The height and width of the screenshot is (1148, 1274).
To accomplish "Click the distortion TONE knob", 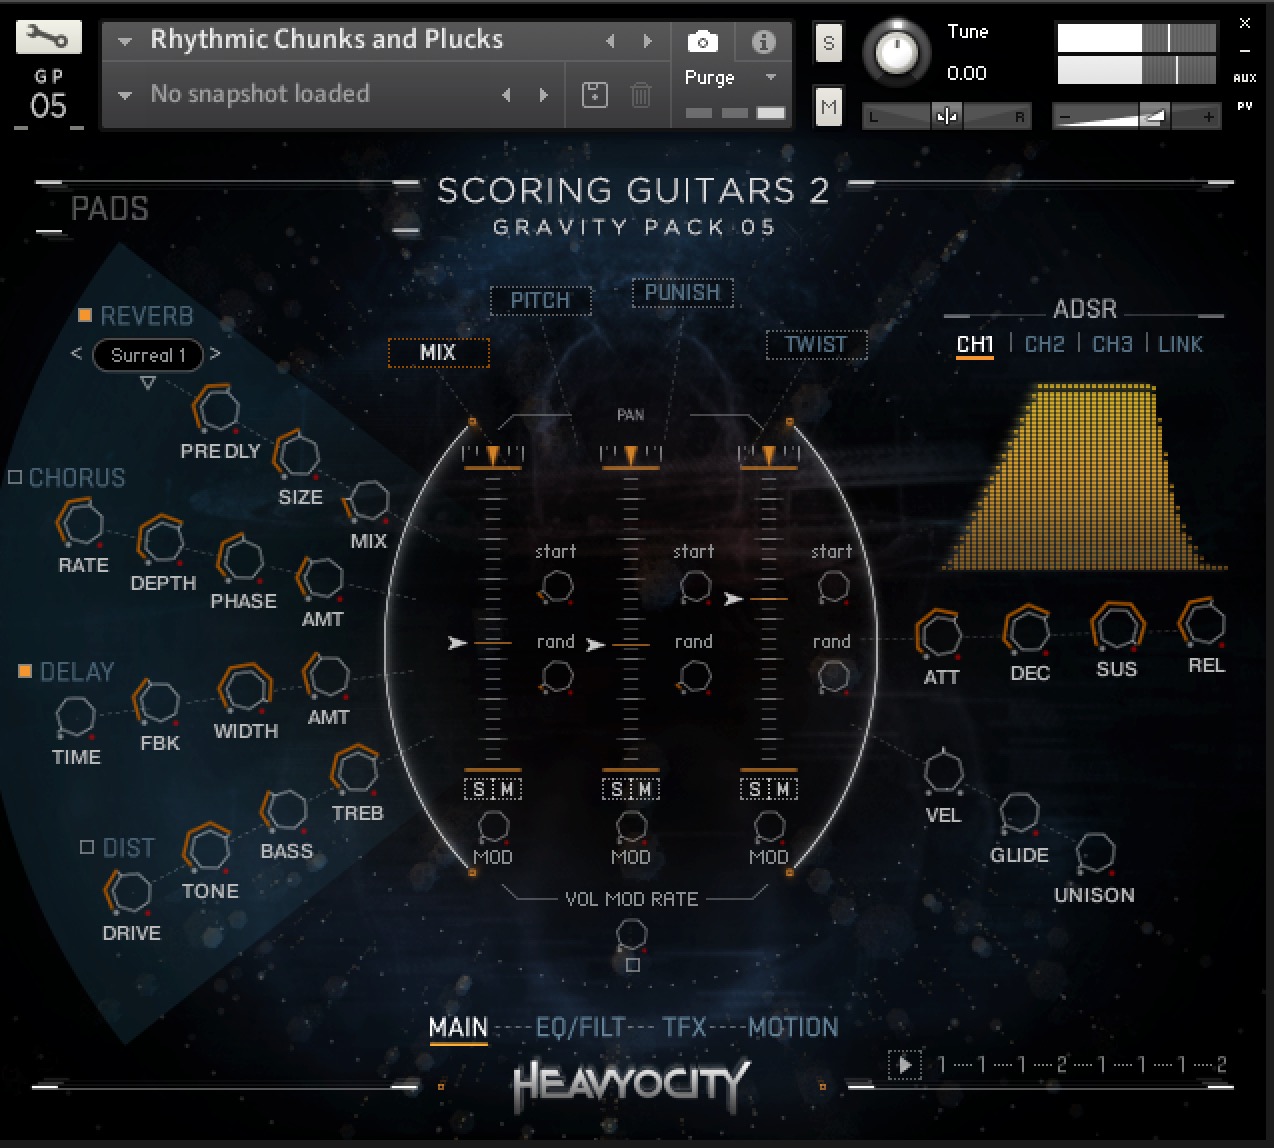I will pos(208,850).
